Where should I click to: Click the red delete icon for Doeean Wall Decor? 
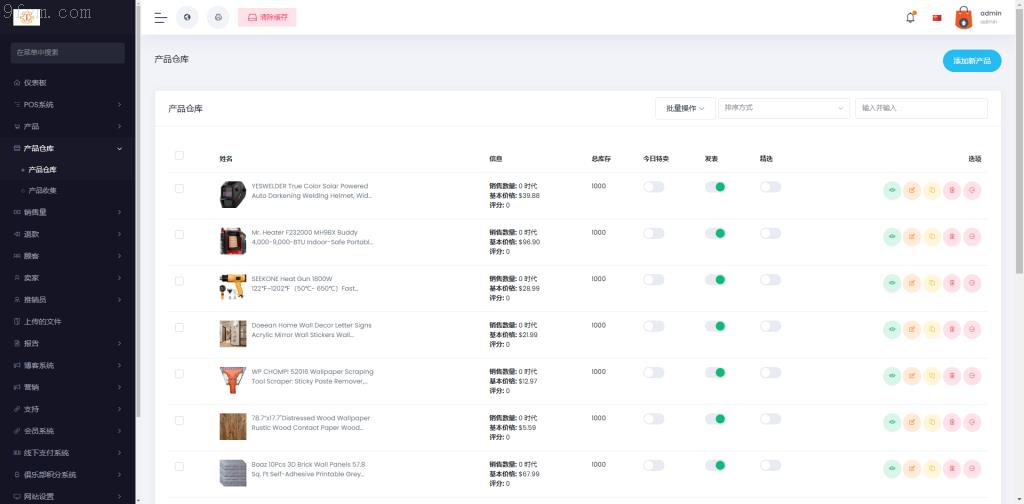(951, 329)
